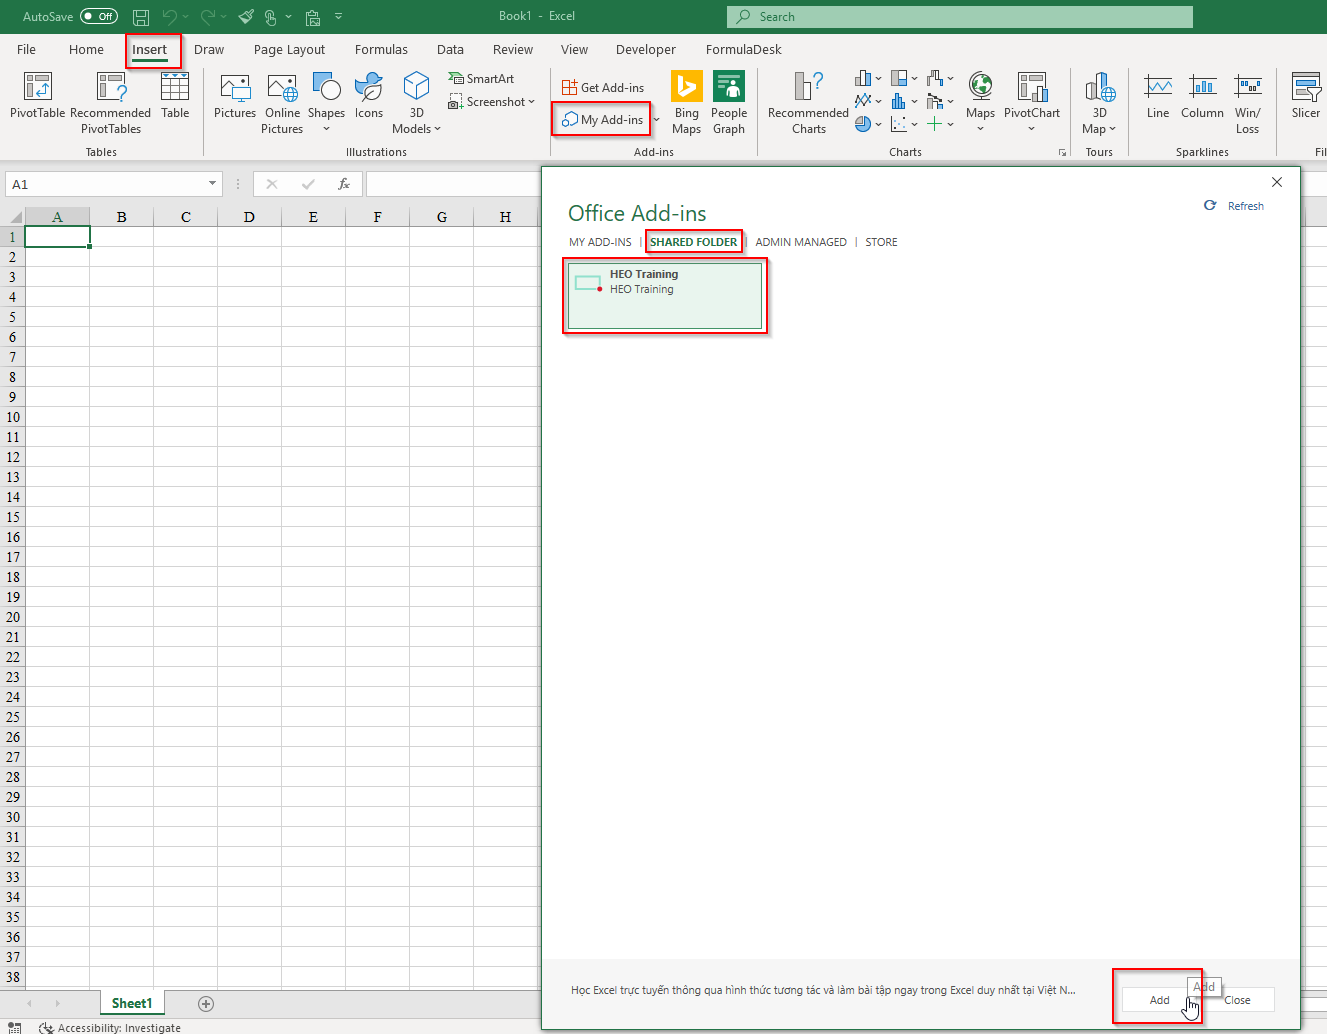
Task: Open the Screenshot dropdown
Action: pyautogui.click(x=532, y=102)
